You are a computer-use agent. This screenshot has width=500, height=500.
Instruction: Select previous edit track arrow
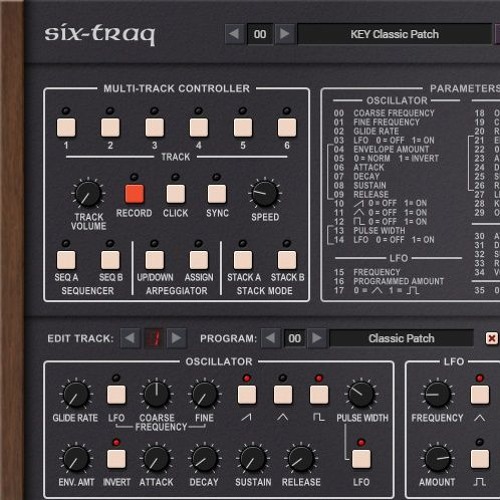(x=130, y=338)
